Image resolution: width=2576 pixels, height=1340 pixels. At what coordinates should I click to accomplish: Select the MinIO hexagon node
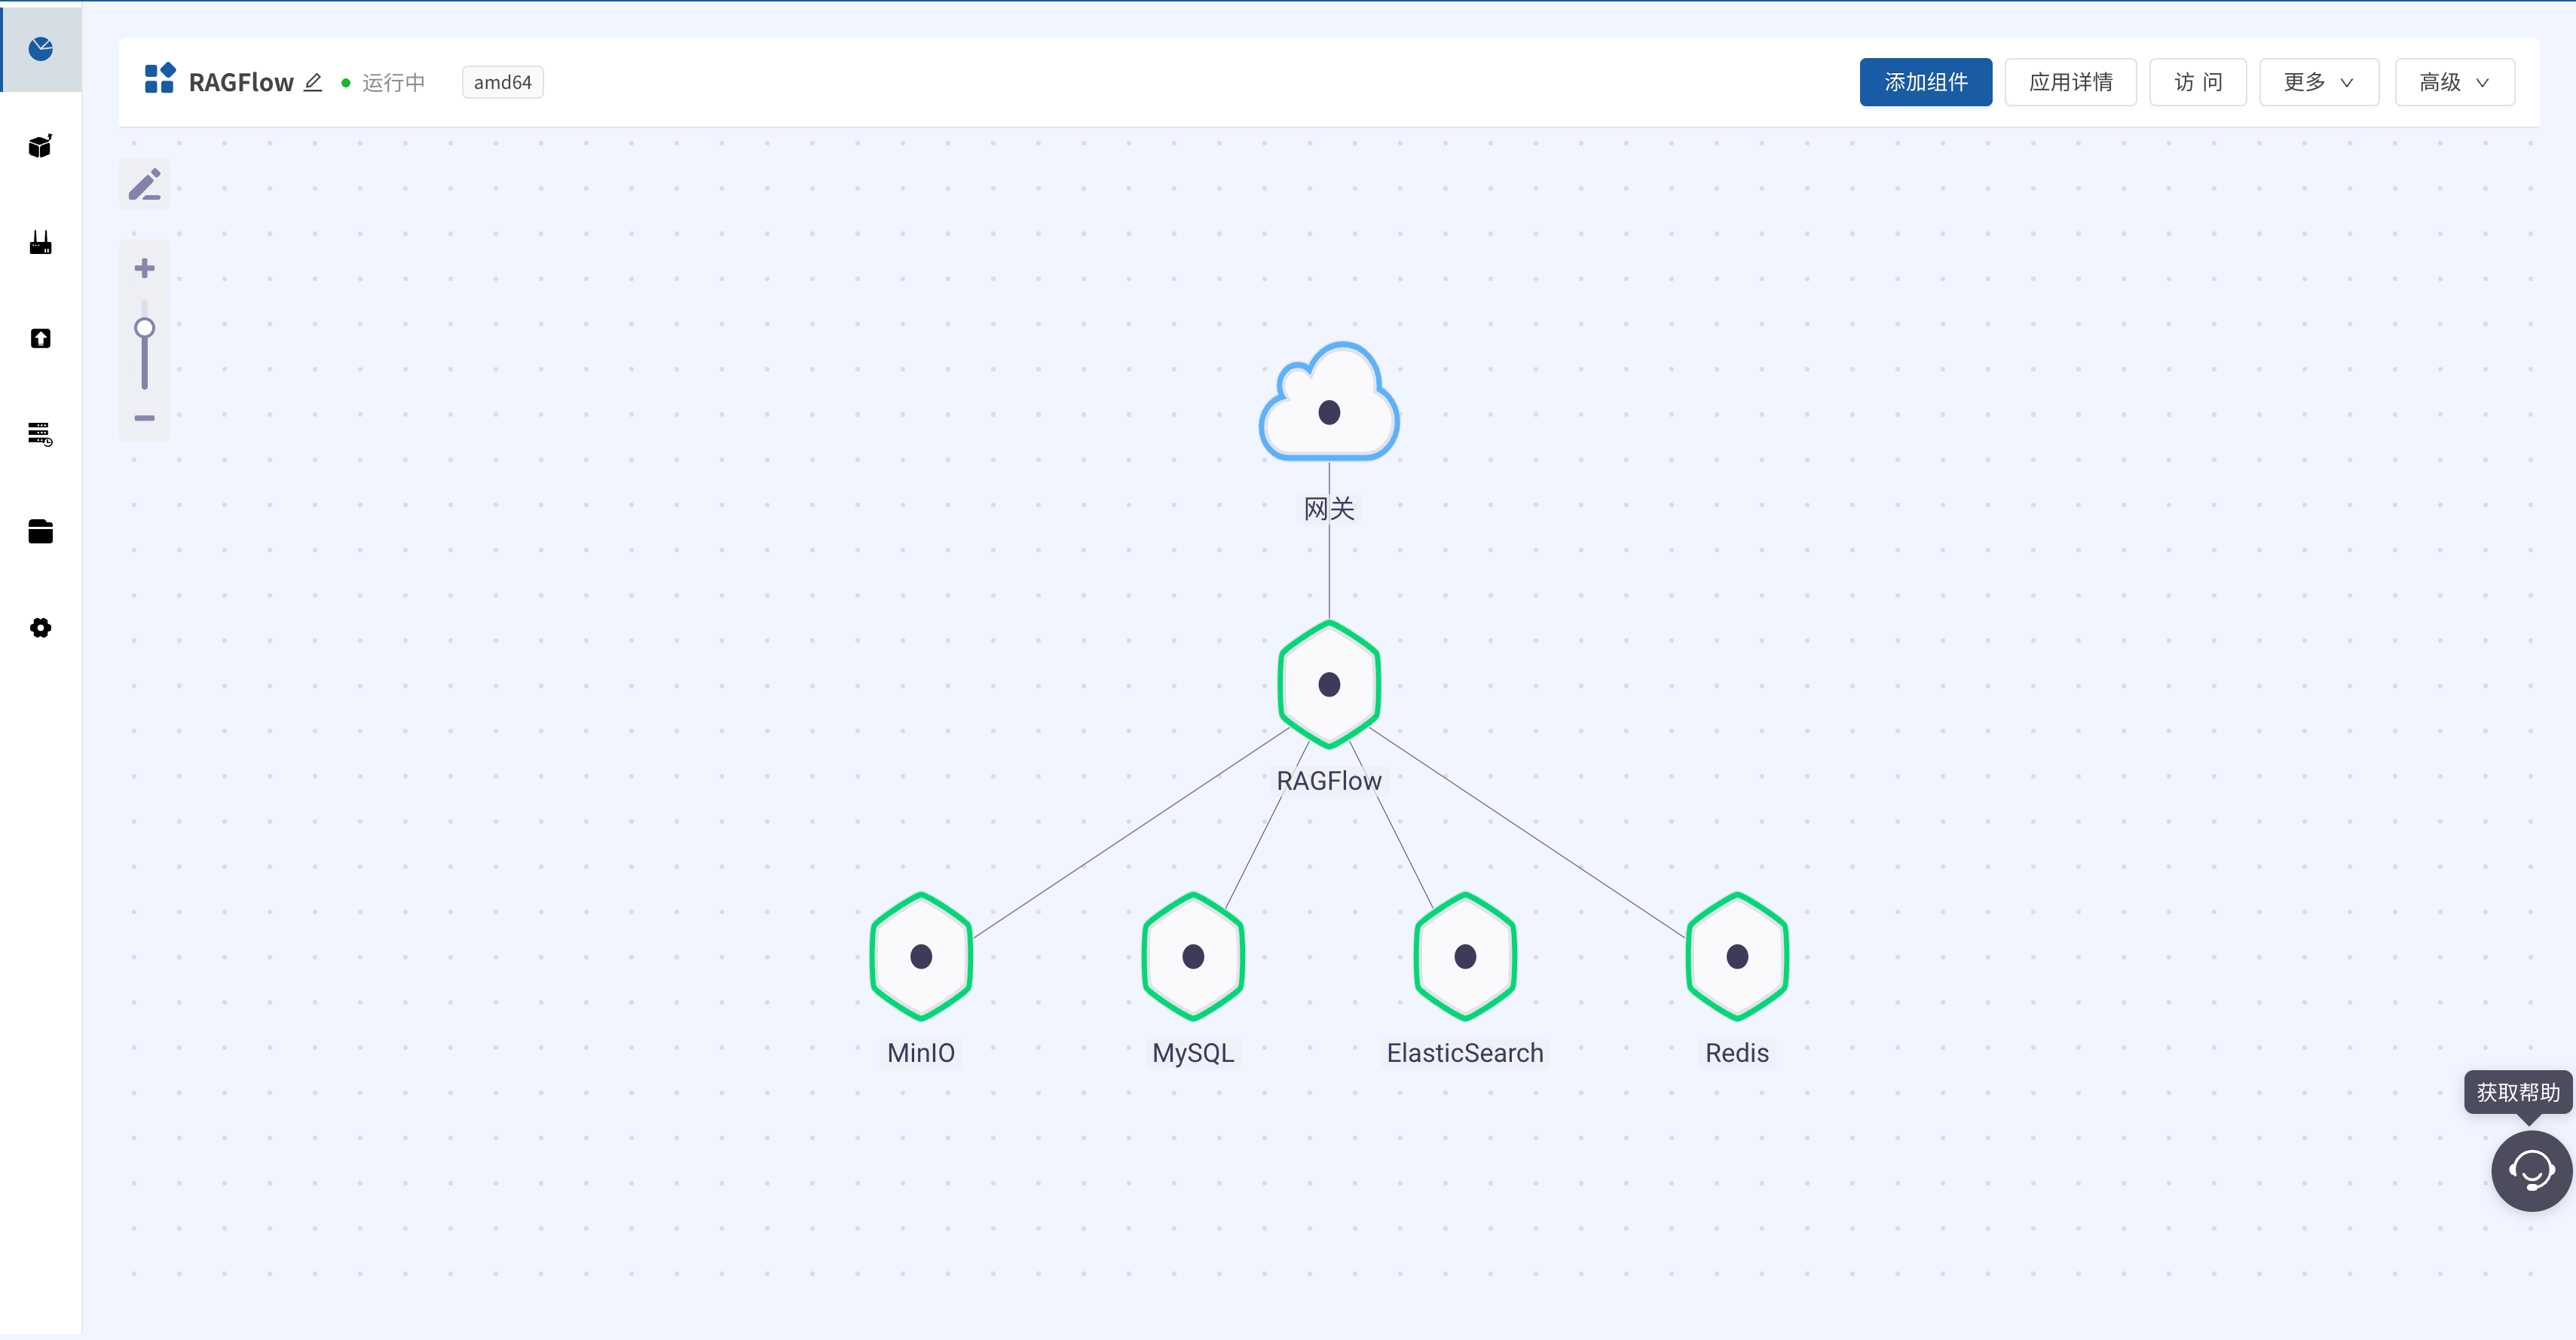pyautogui.click(x=921, y=956)
